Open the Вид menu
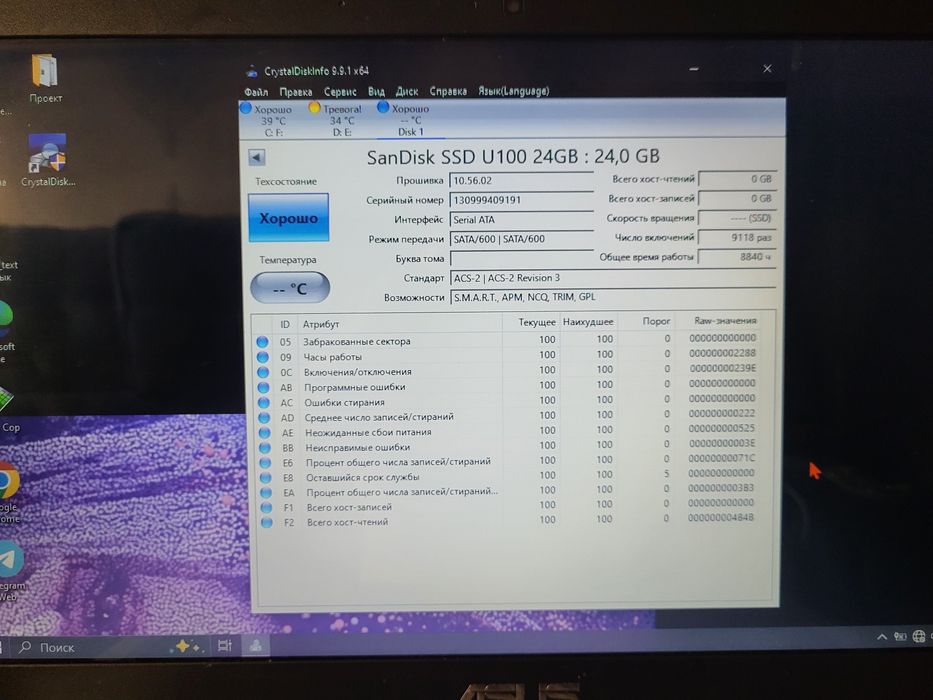 (x=376, y=92)
